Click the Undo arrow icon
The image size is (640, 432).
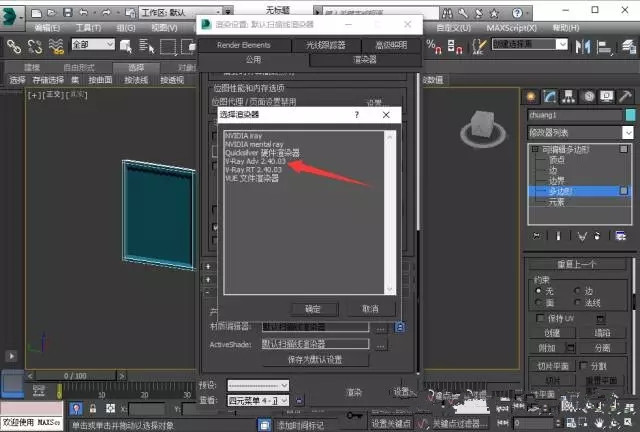(x=84, y=13)
